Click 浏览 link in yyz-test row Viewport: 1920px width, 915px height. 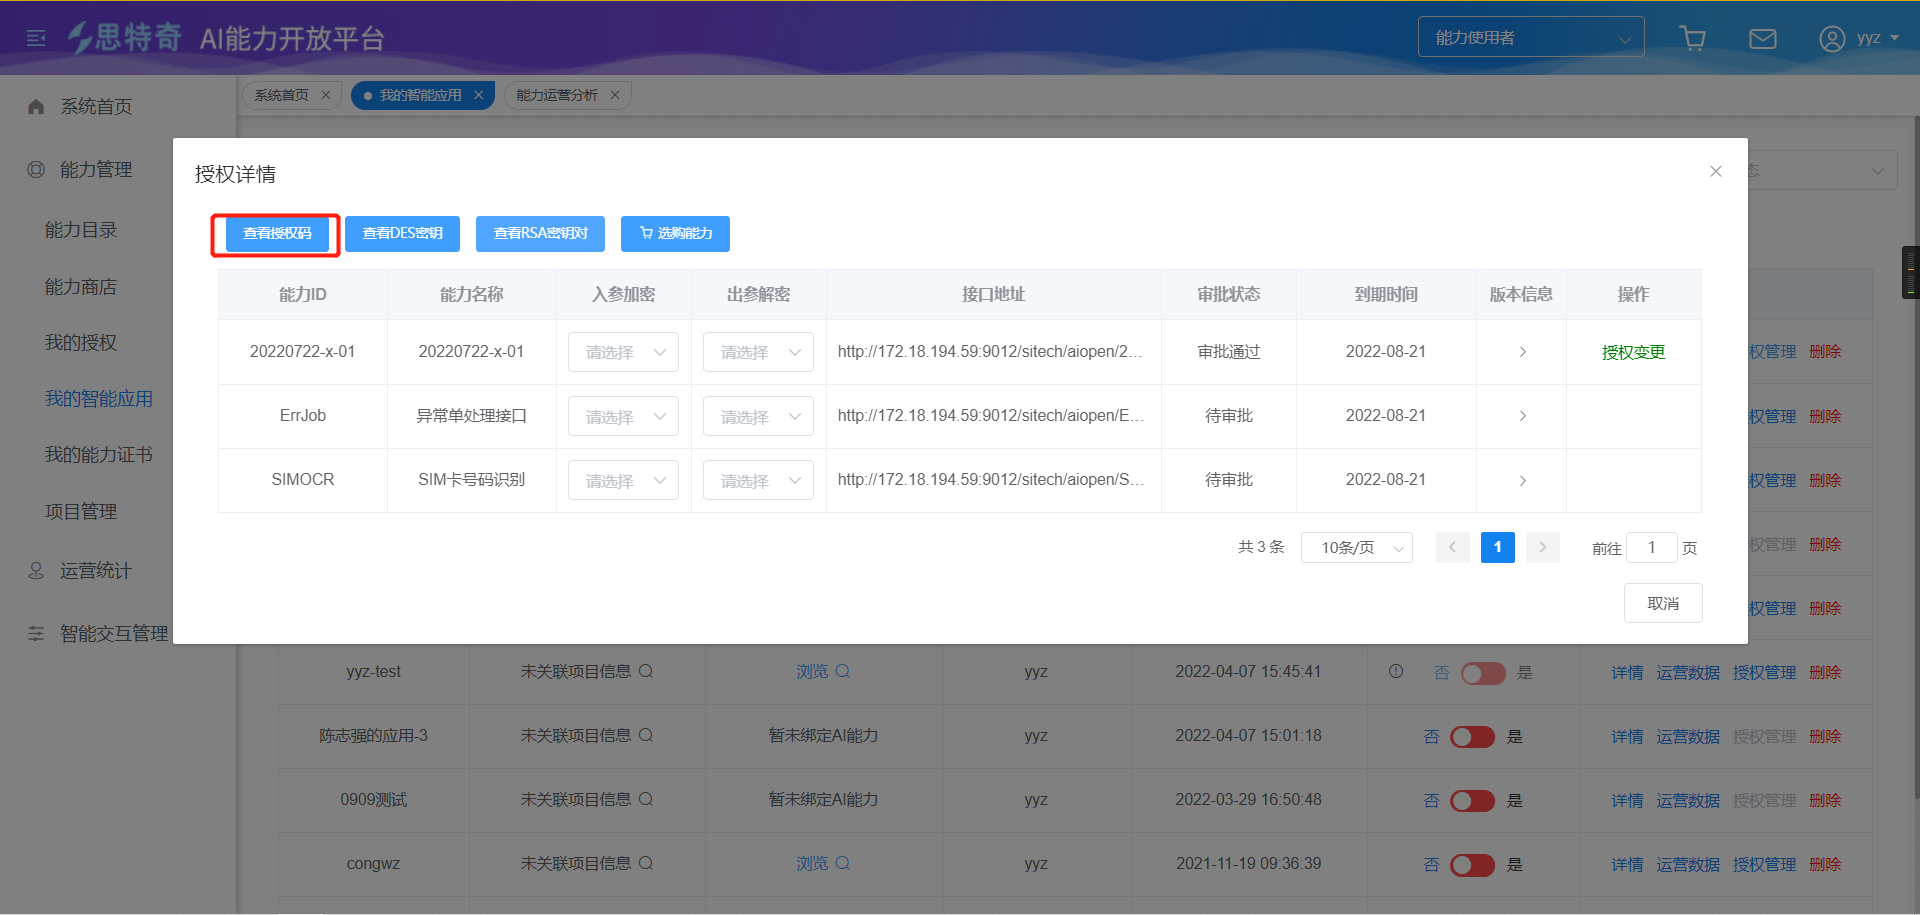(812, 671)
